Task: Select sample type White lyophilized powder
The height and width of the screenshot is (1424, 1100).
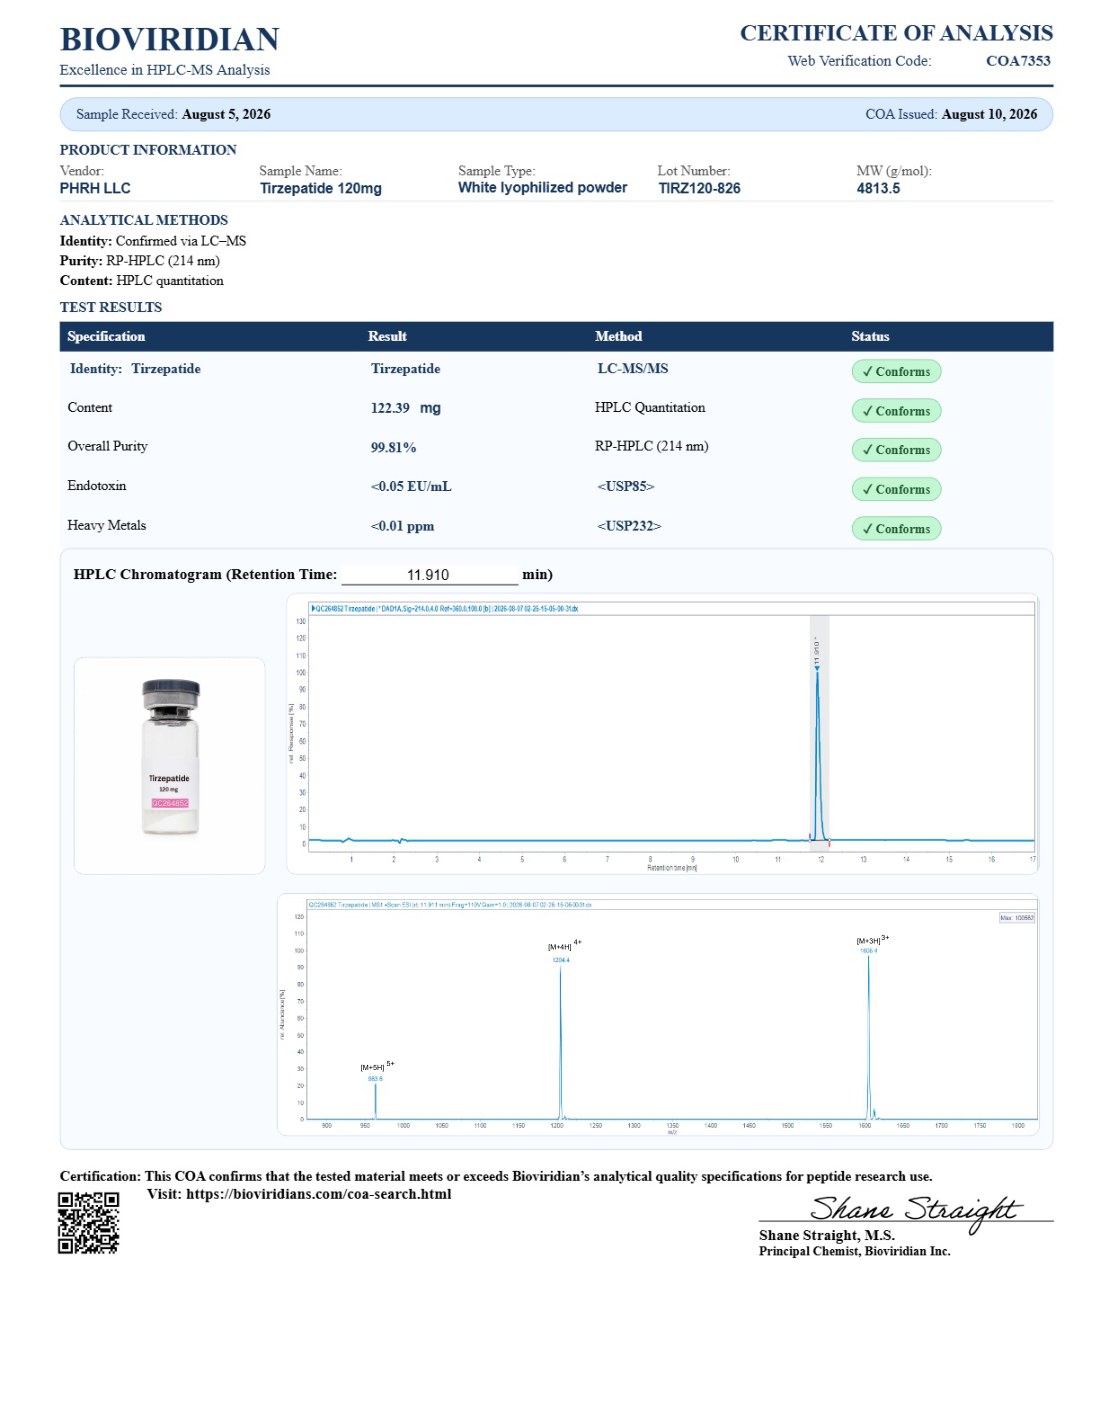Action: click(x=542, y=188)
